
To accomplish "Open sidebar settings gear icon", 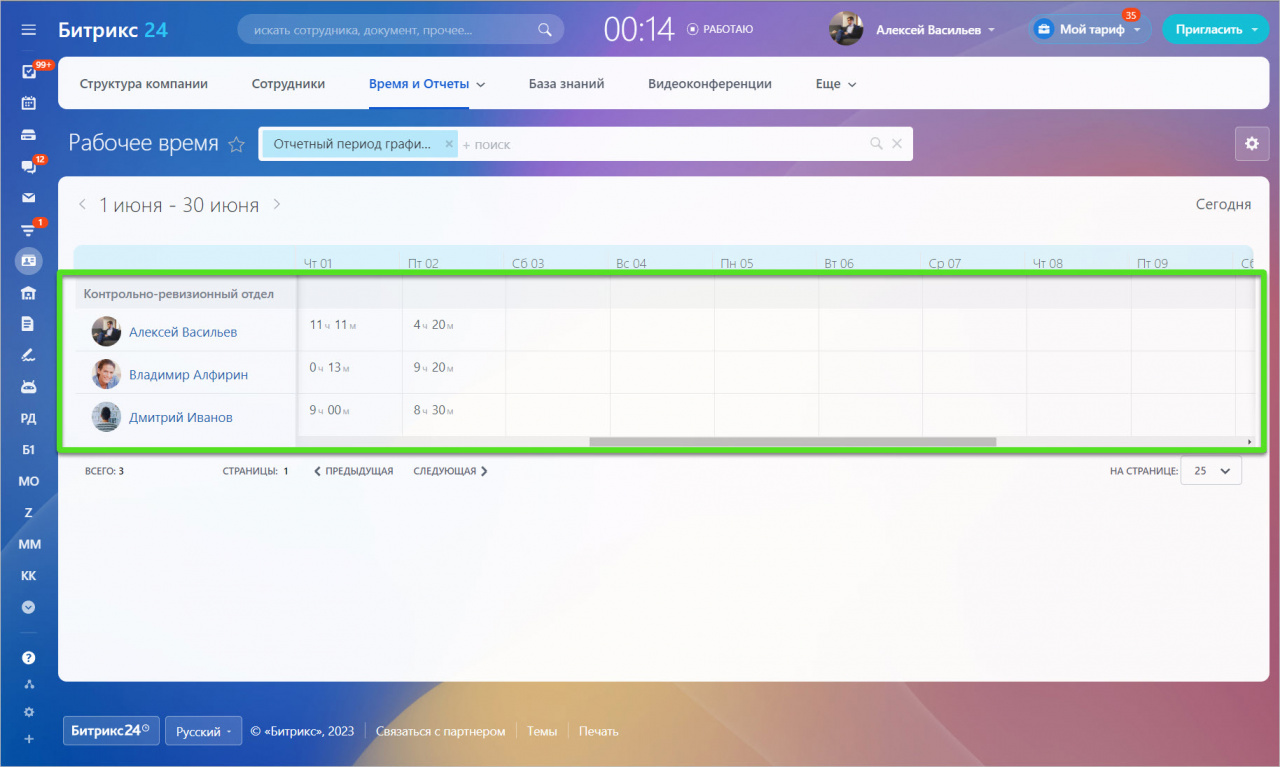I will [x=28, y=712].
